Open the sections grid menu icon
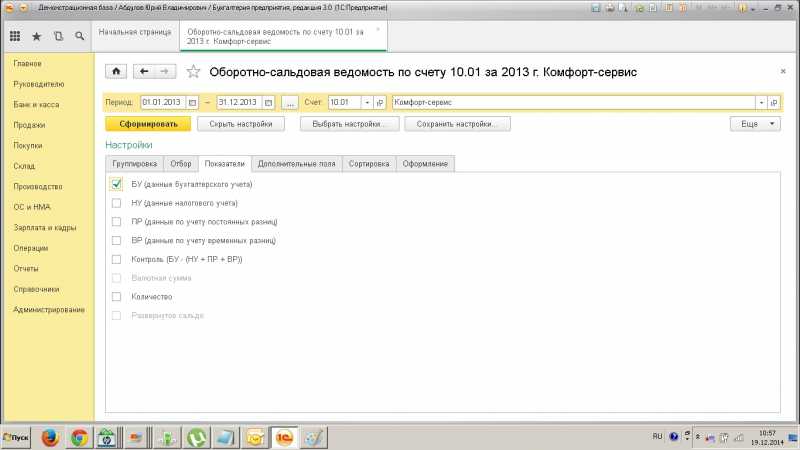The height and width of the screenshot is (450, 800). (x=15, y=36)
